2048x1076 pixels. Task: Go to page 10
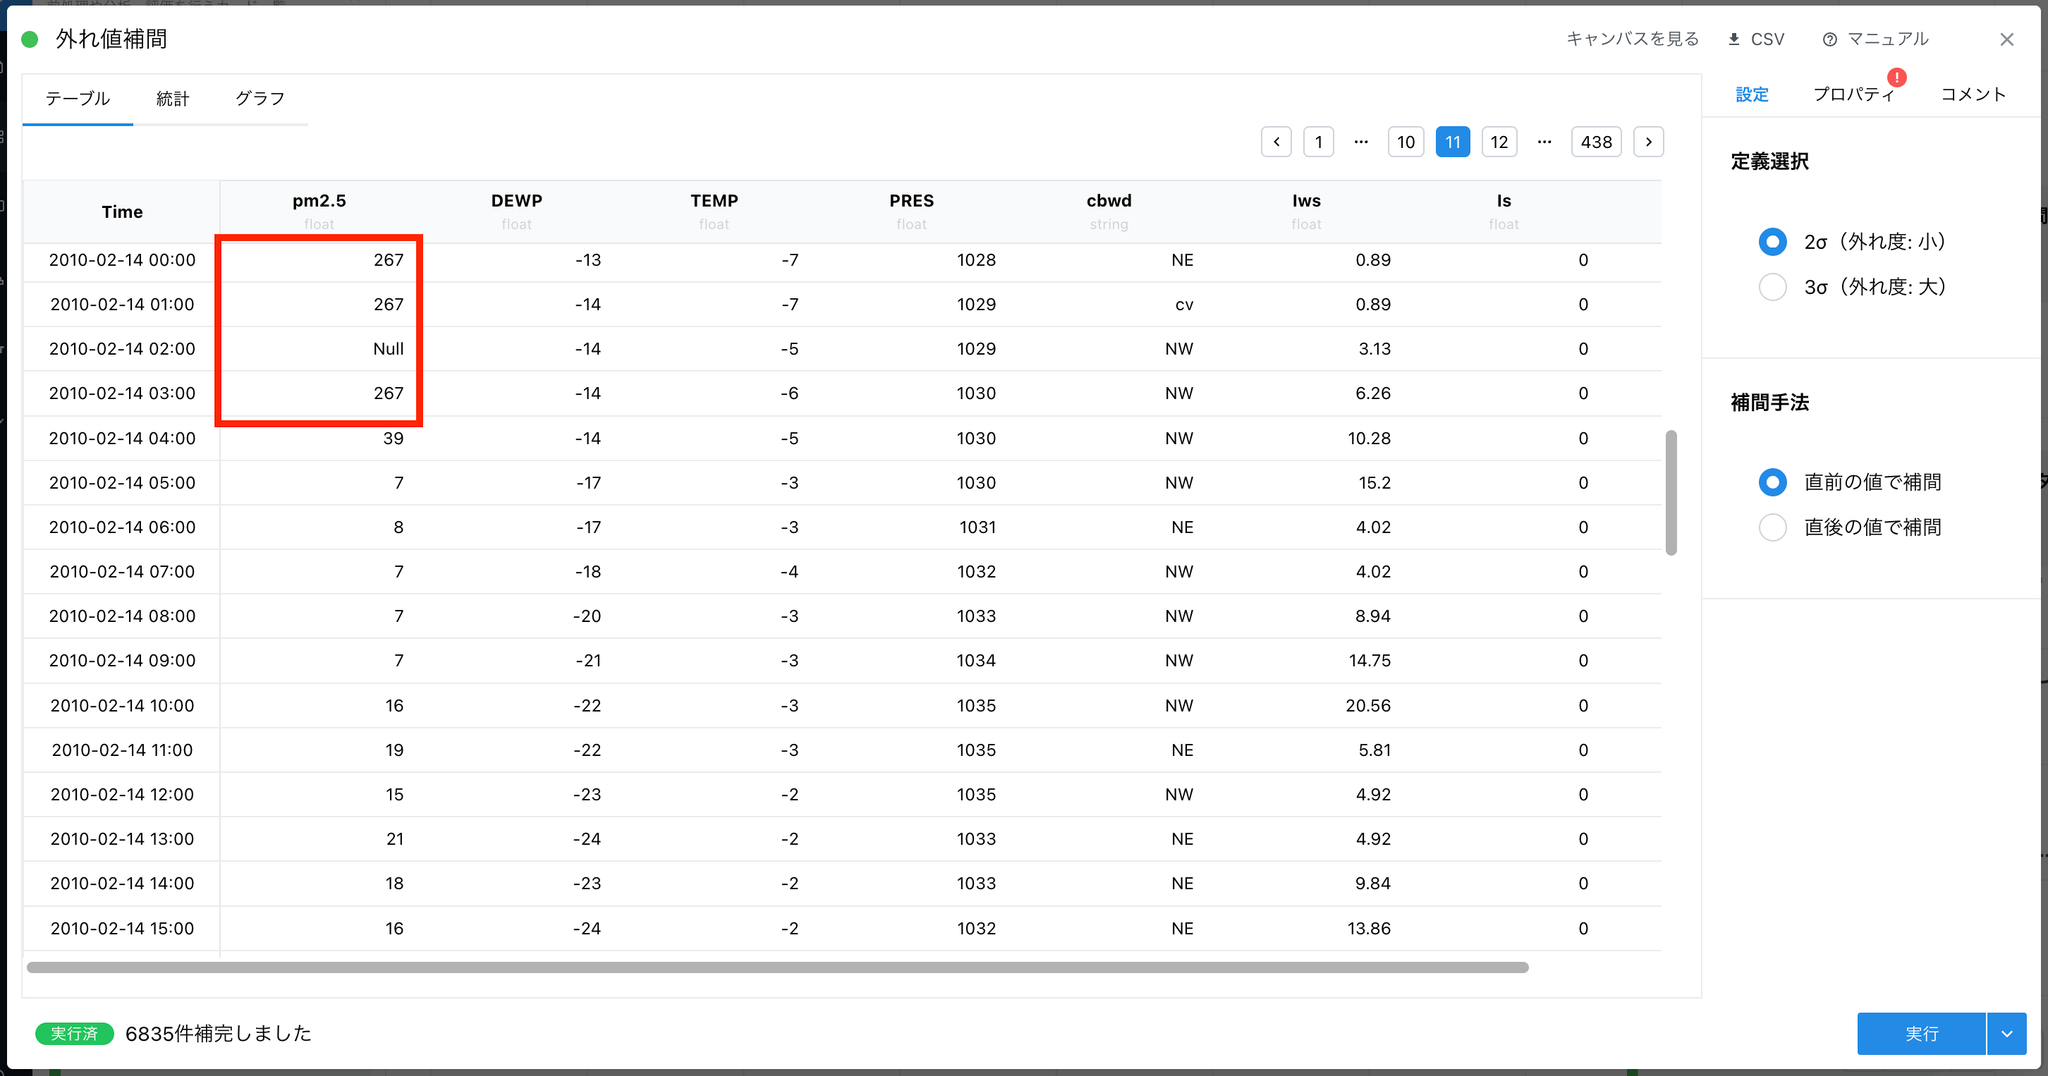tap(1406, 142)
